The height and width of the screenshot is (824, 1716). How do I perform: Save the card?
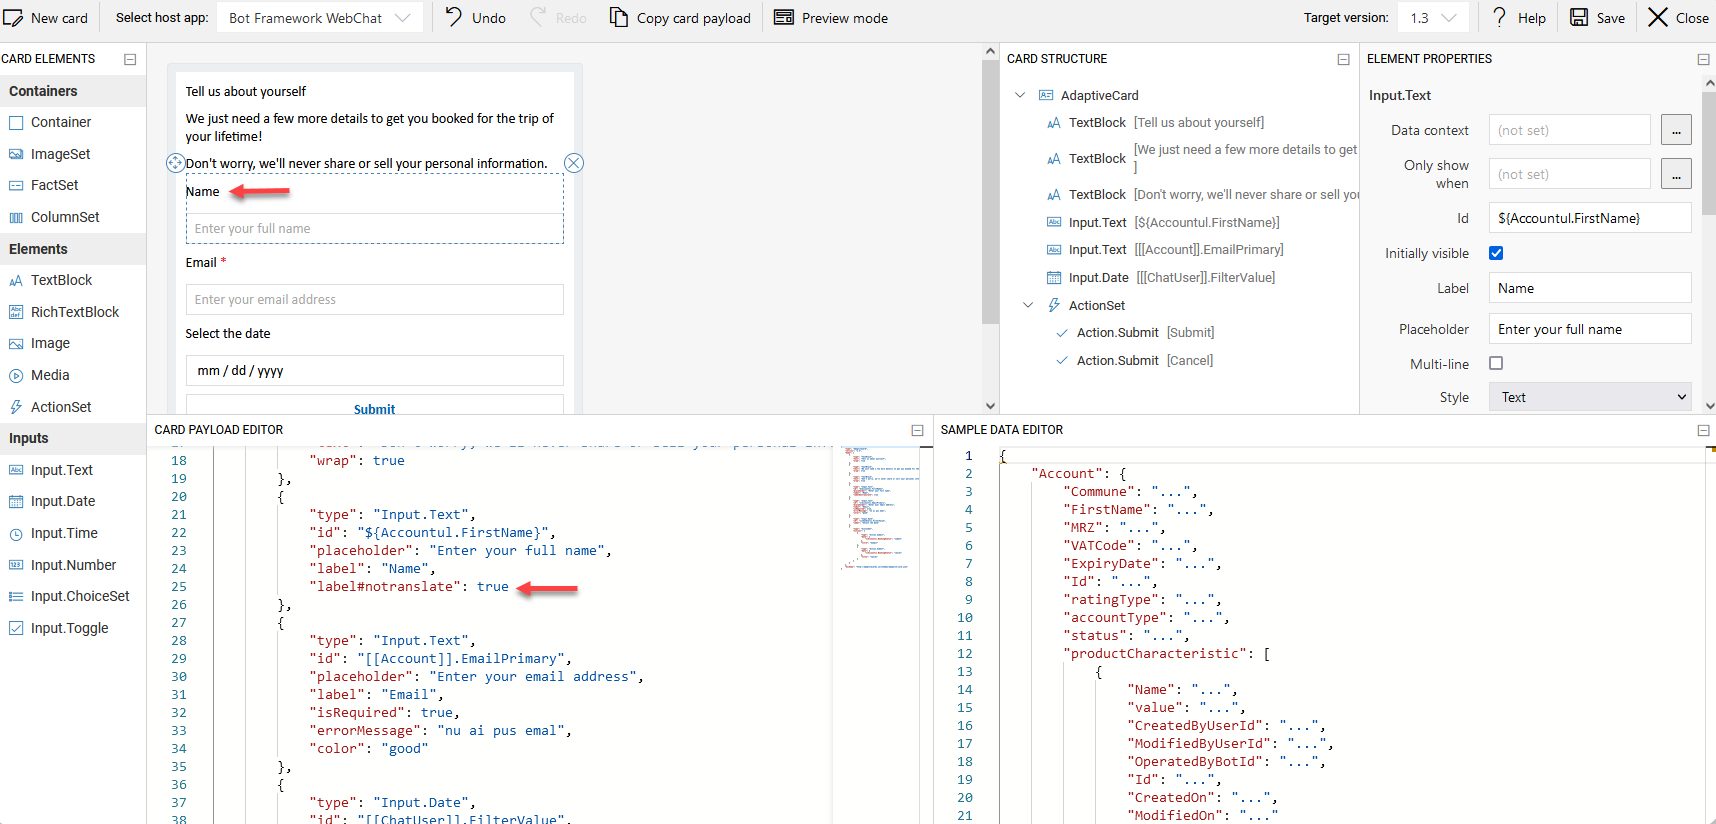(x=1597, y=18)
